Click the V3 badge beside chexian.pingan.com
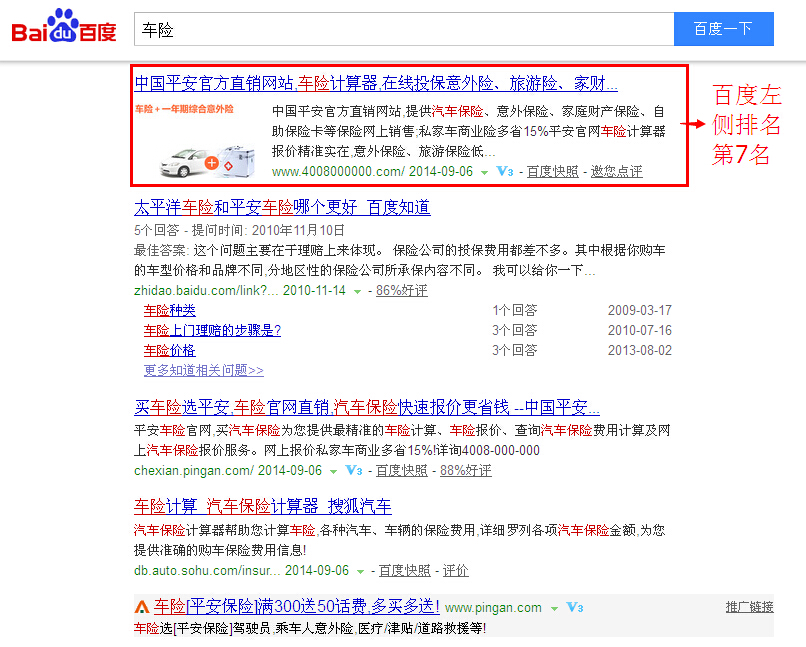 click(x=353, y=470)
